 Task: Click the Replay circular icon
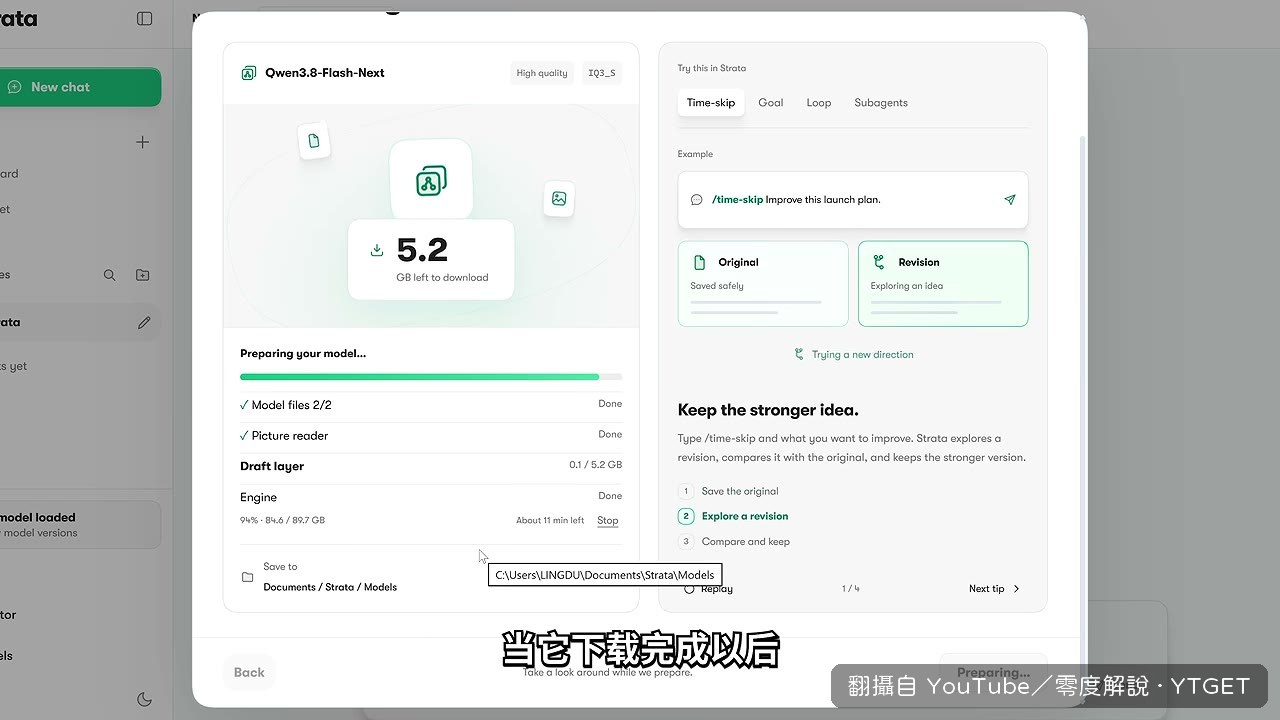[x=689, y=589]
